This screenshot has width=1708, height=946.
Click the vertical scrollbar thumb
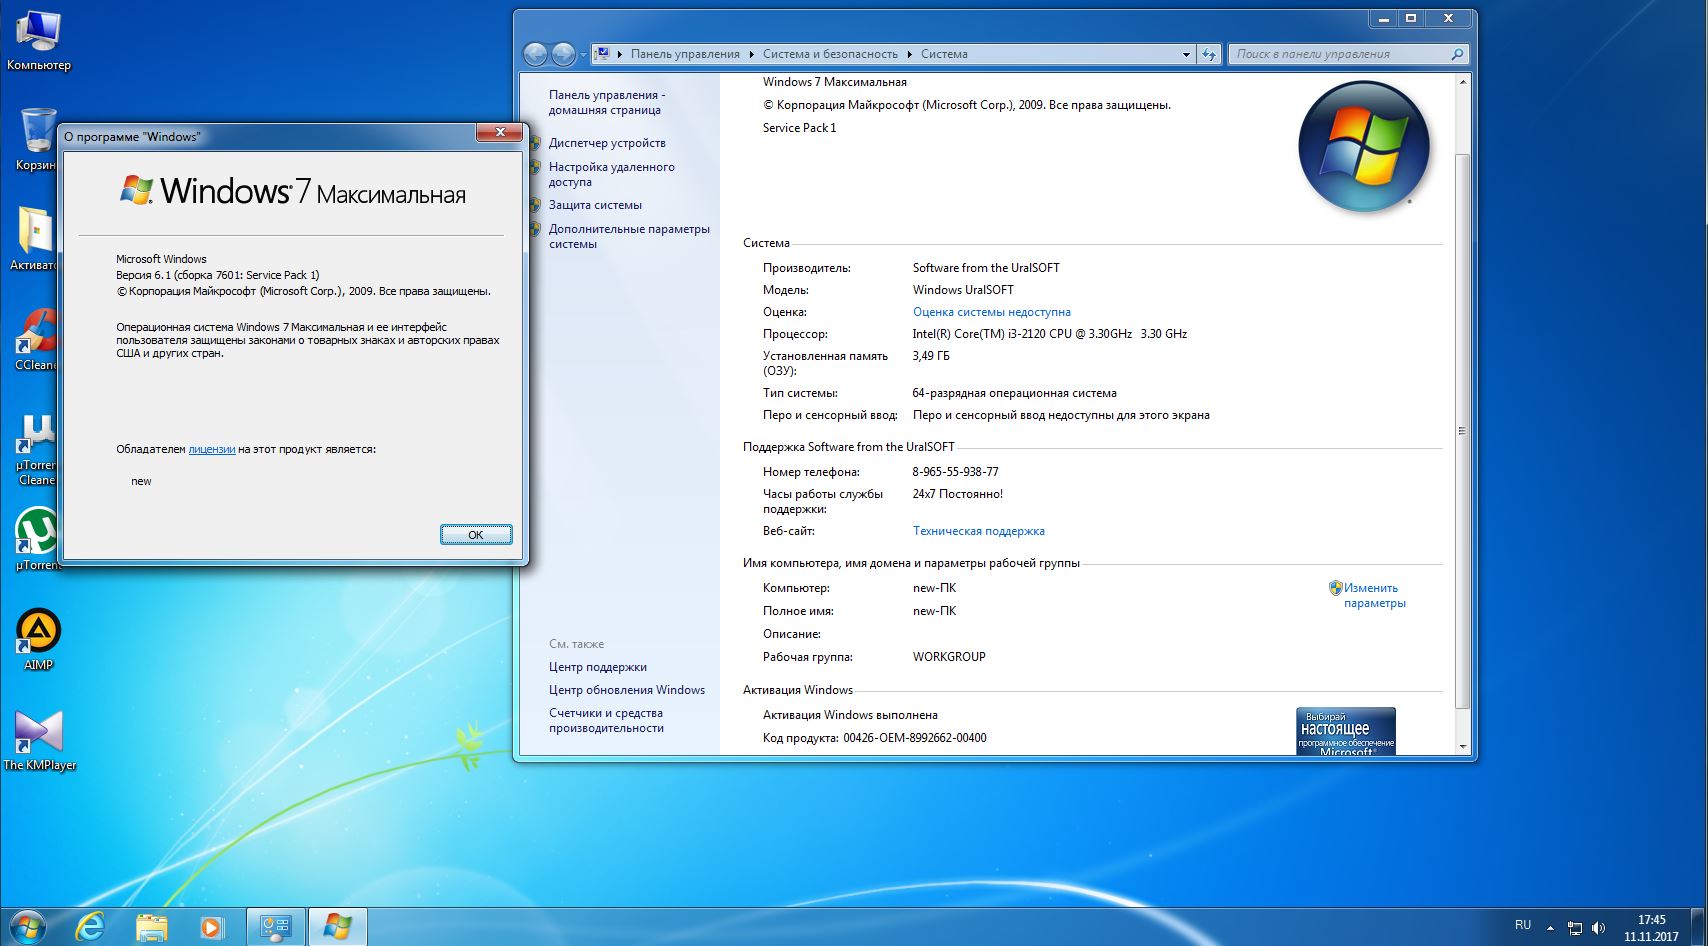point(1462,430)
